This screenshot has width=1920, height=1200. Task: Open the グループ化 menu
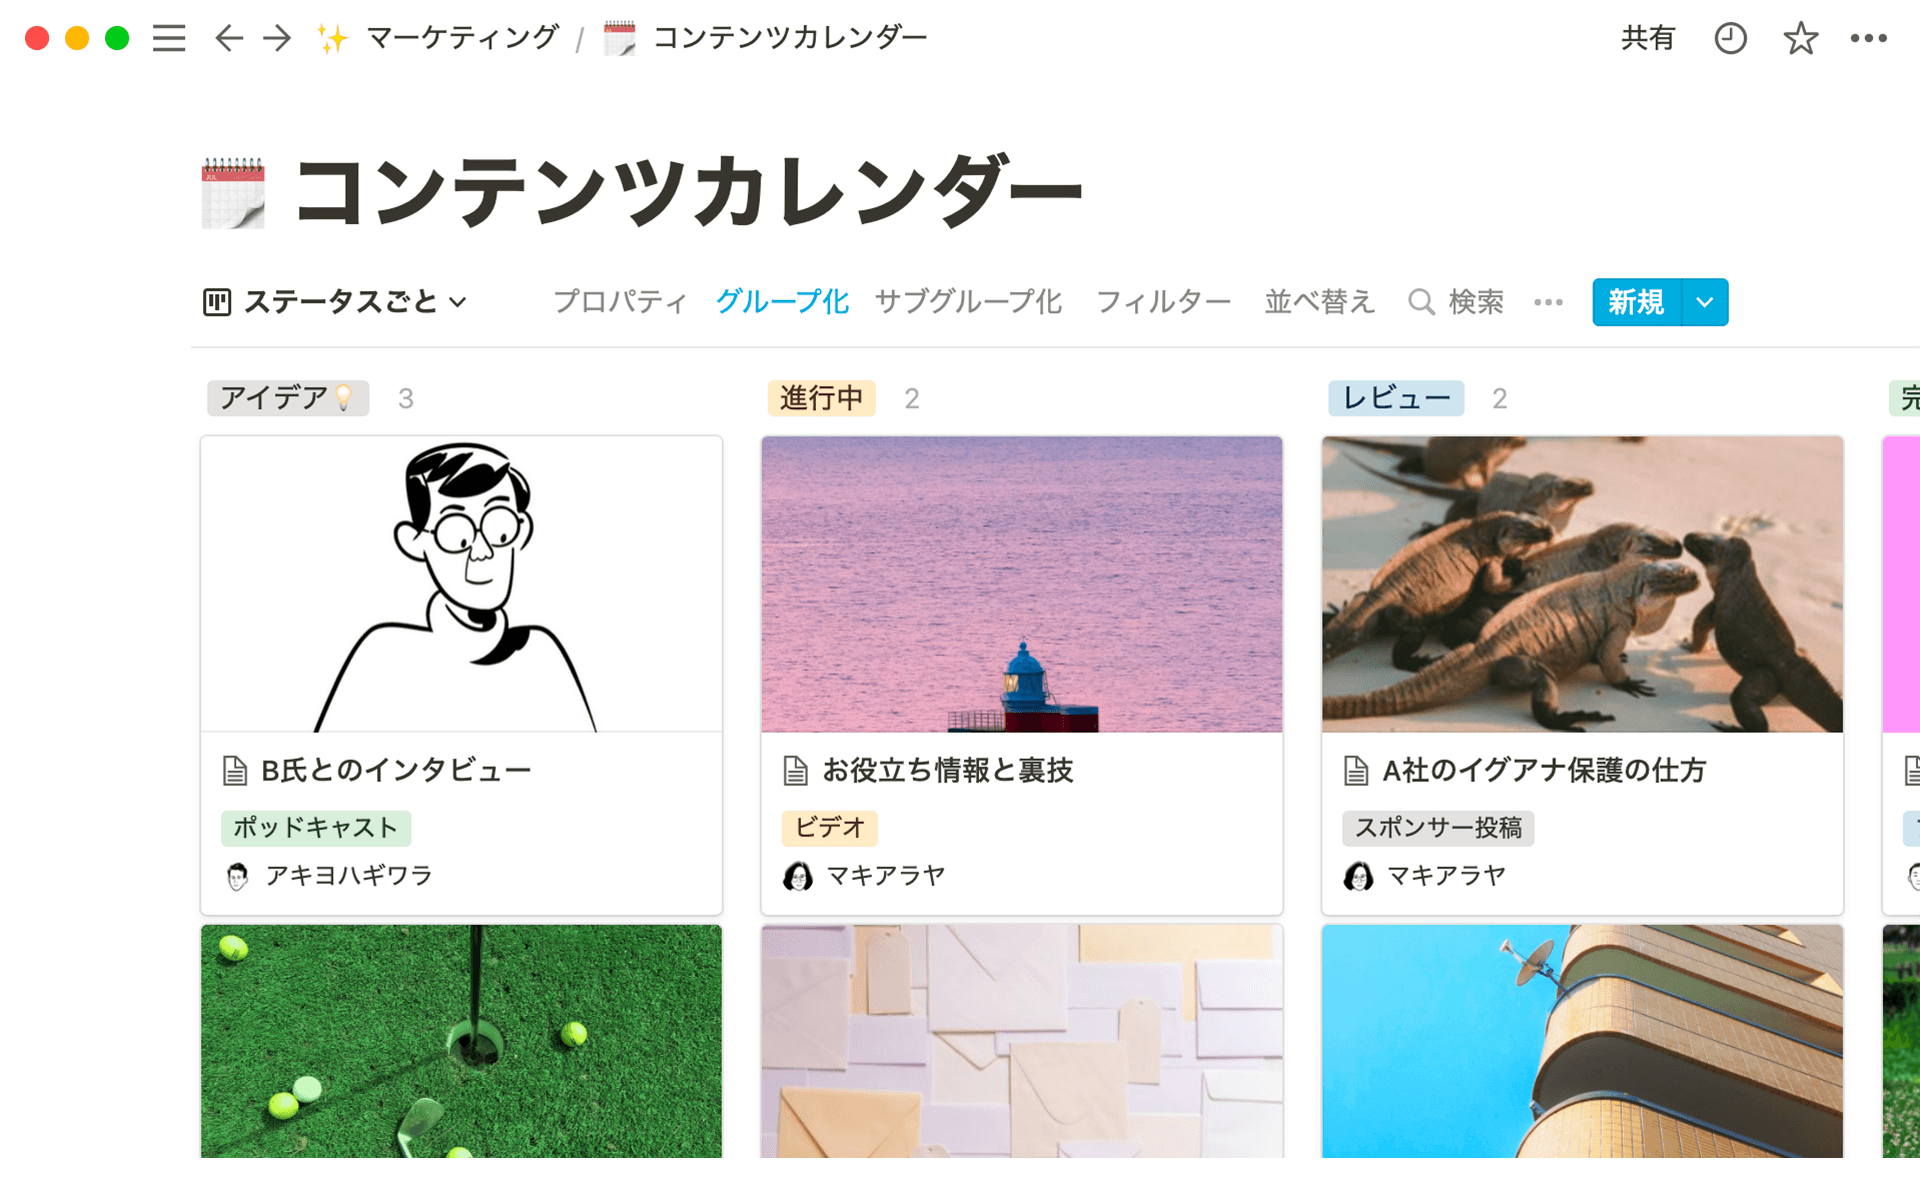click(x=782, y=302)
